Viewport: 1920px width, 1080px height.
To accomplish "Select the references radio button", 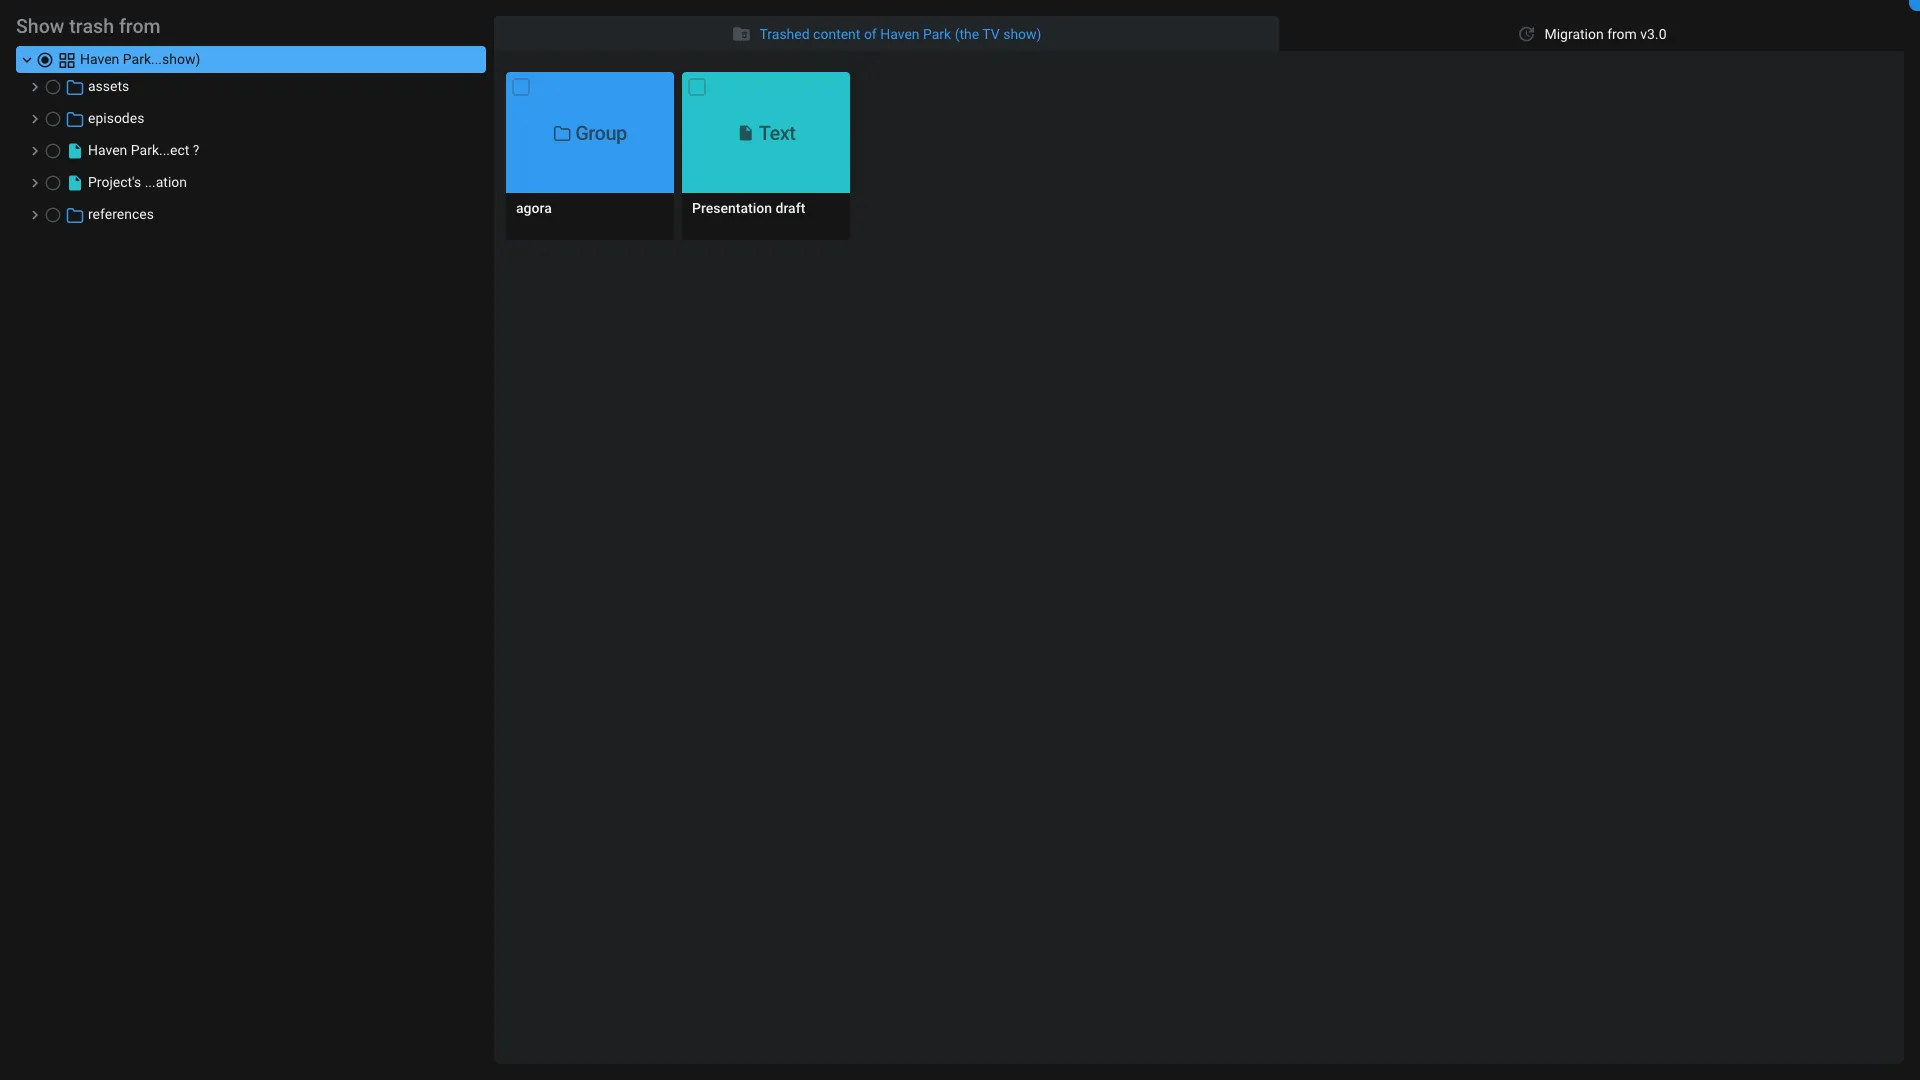I will (x=53, y=215).
